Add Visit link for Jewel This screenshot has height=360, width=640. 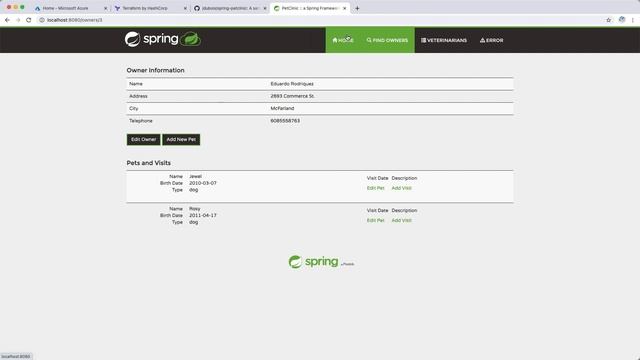(x=401, y=188)
